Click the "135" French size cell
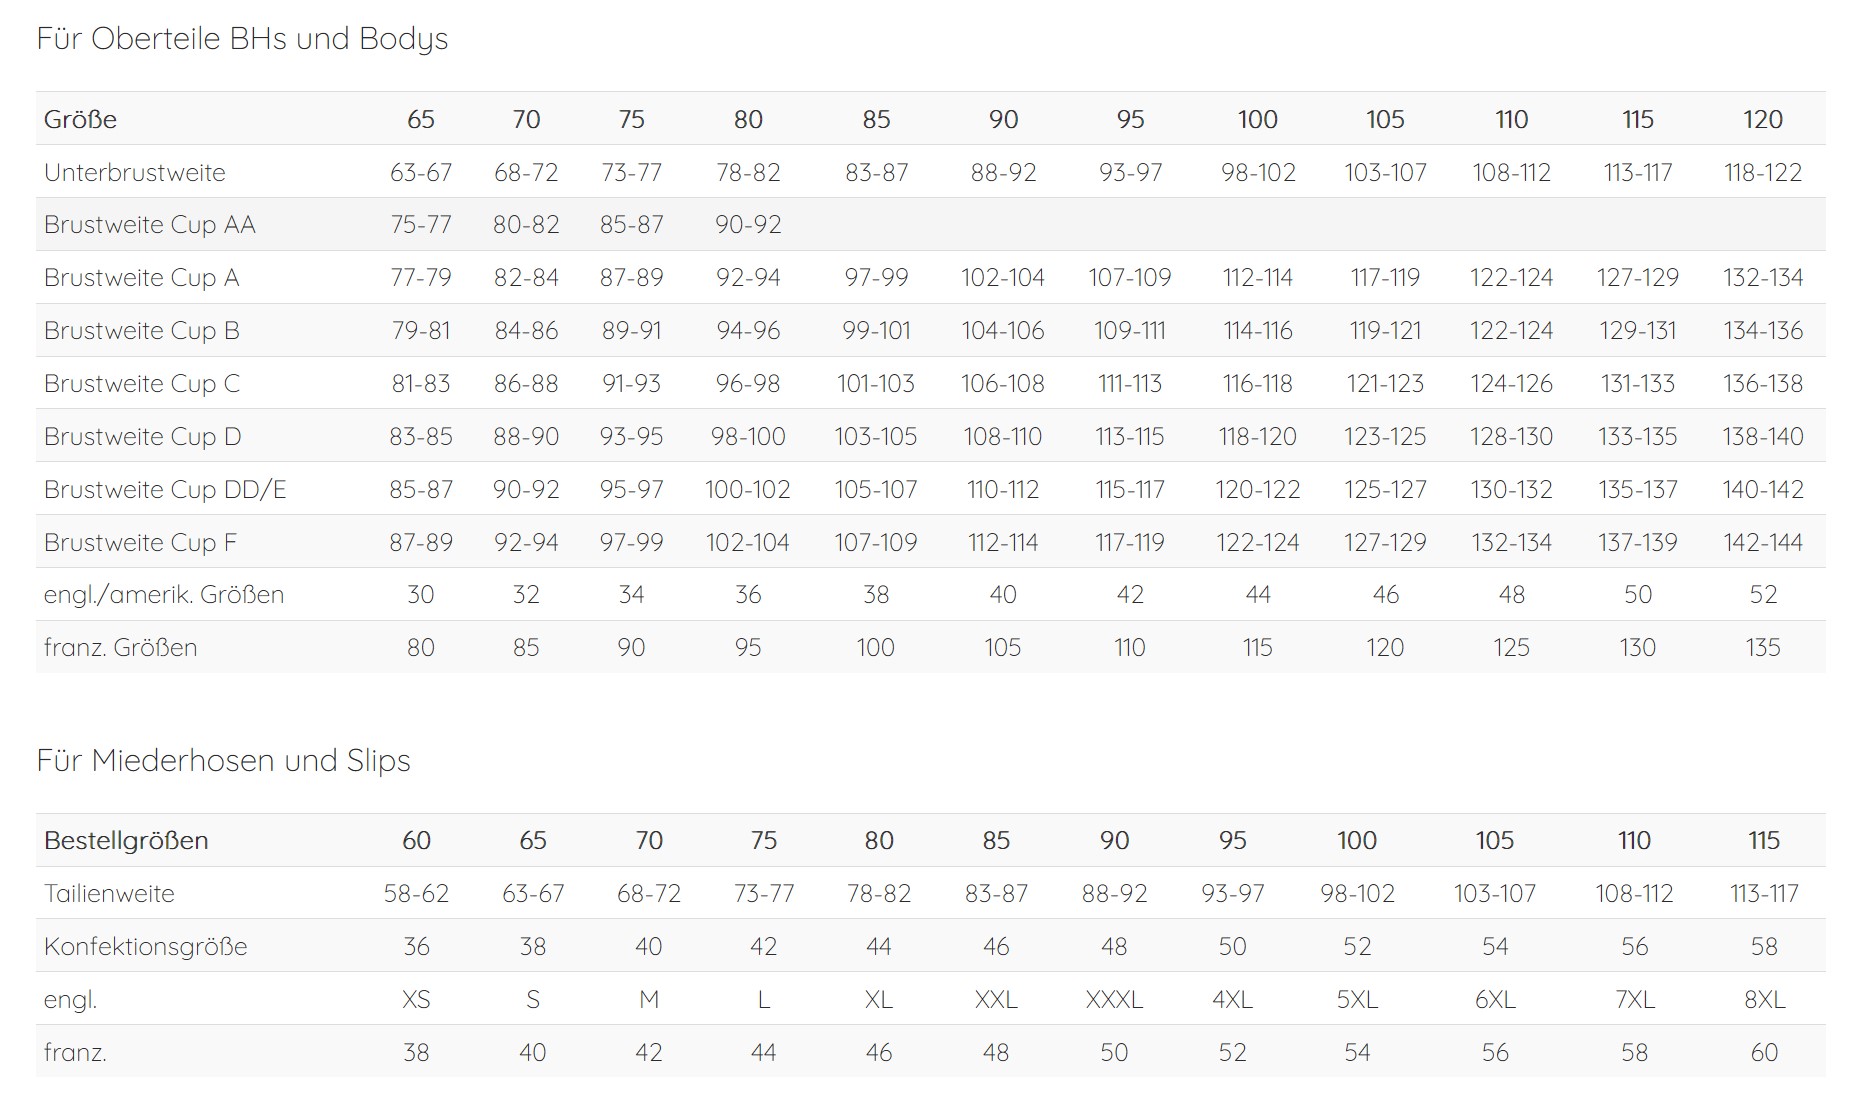This screenshot has width=1871, height=1108. [x=1762, y=648]
